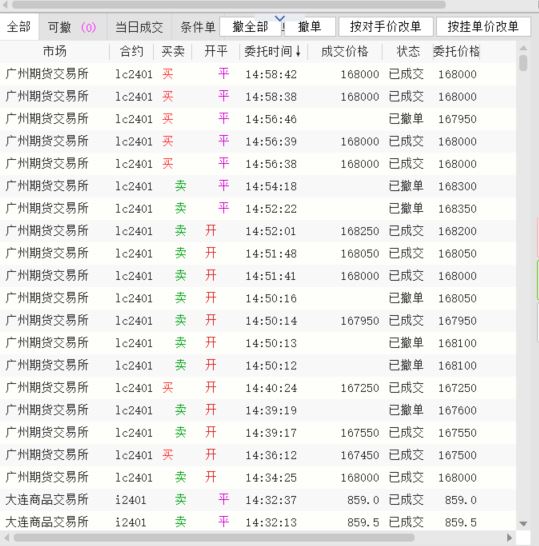Click bottom horizontal scrollbar left arrow

click(x=7, y=537)
